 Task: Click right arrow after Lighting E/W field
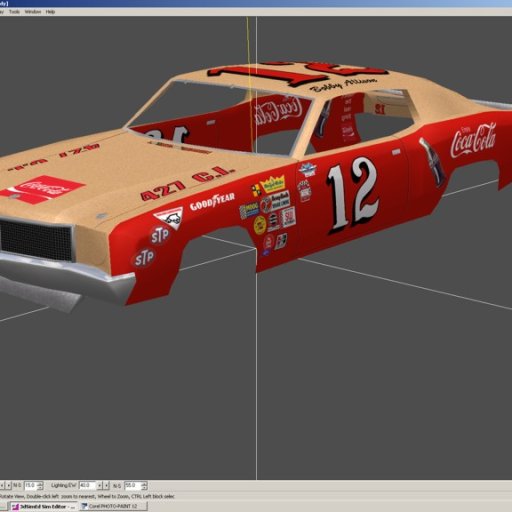point(106,485)
